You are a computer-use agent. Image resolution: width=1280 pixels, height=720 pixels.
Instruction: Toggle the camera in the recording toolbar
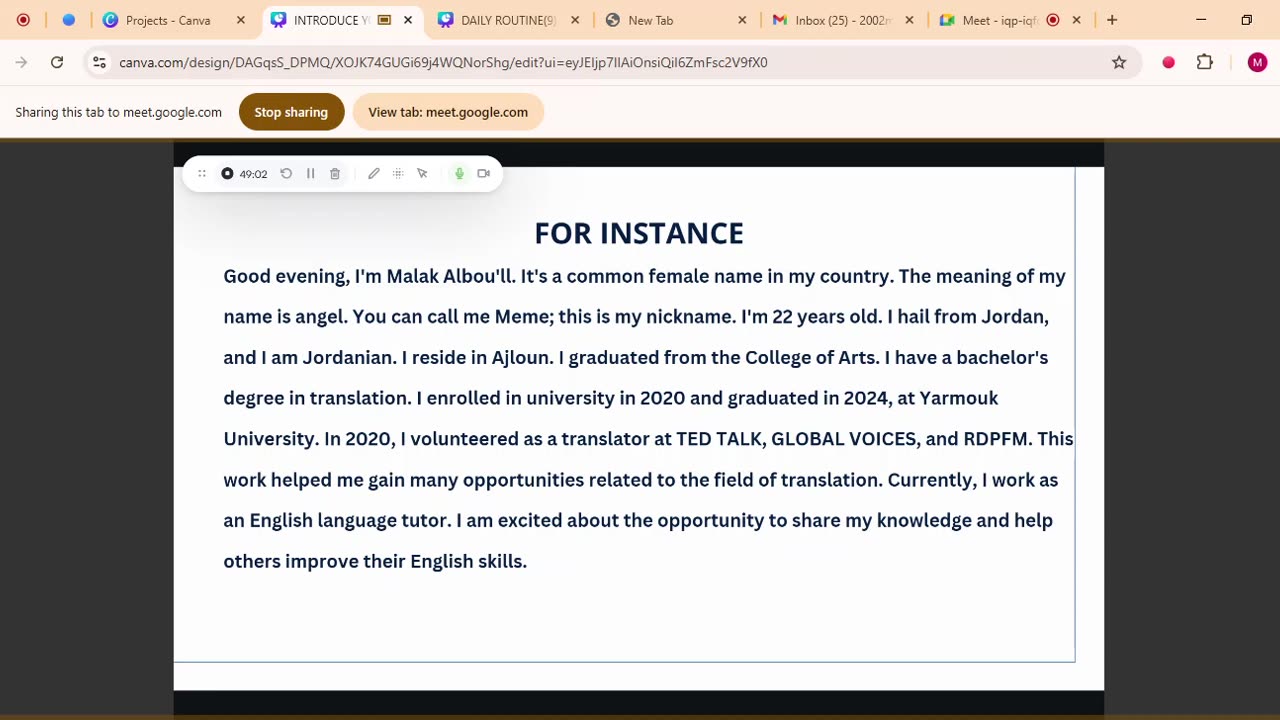pos(484,174)
